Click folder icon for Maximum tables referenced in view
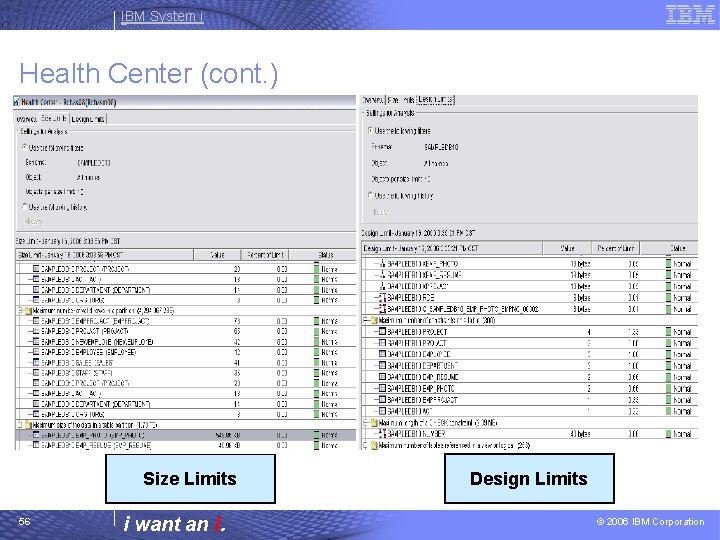This screenshot has width=720, height=540. pos(374,445)
